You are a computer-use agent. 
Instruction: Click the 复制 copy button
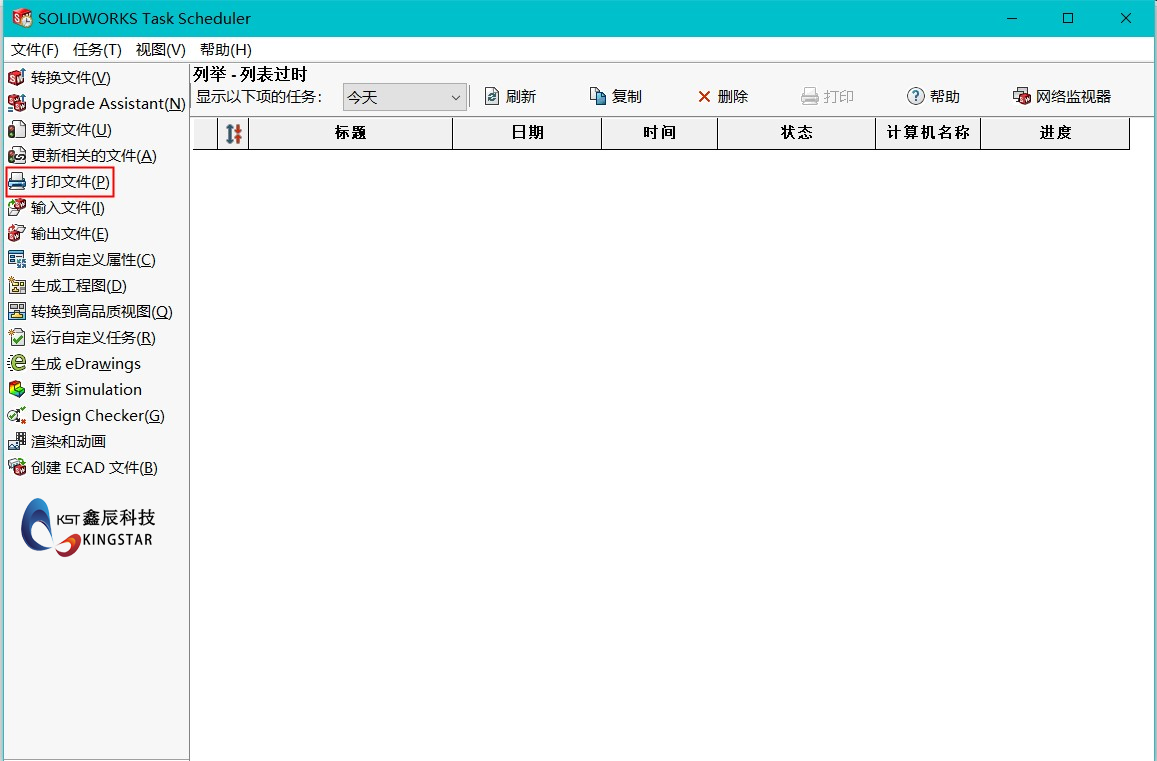pyautogui.click(x=615, y=97)
